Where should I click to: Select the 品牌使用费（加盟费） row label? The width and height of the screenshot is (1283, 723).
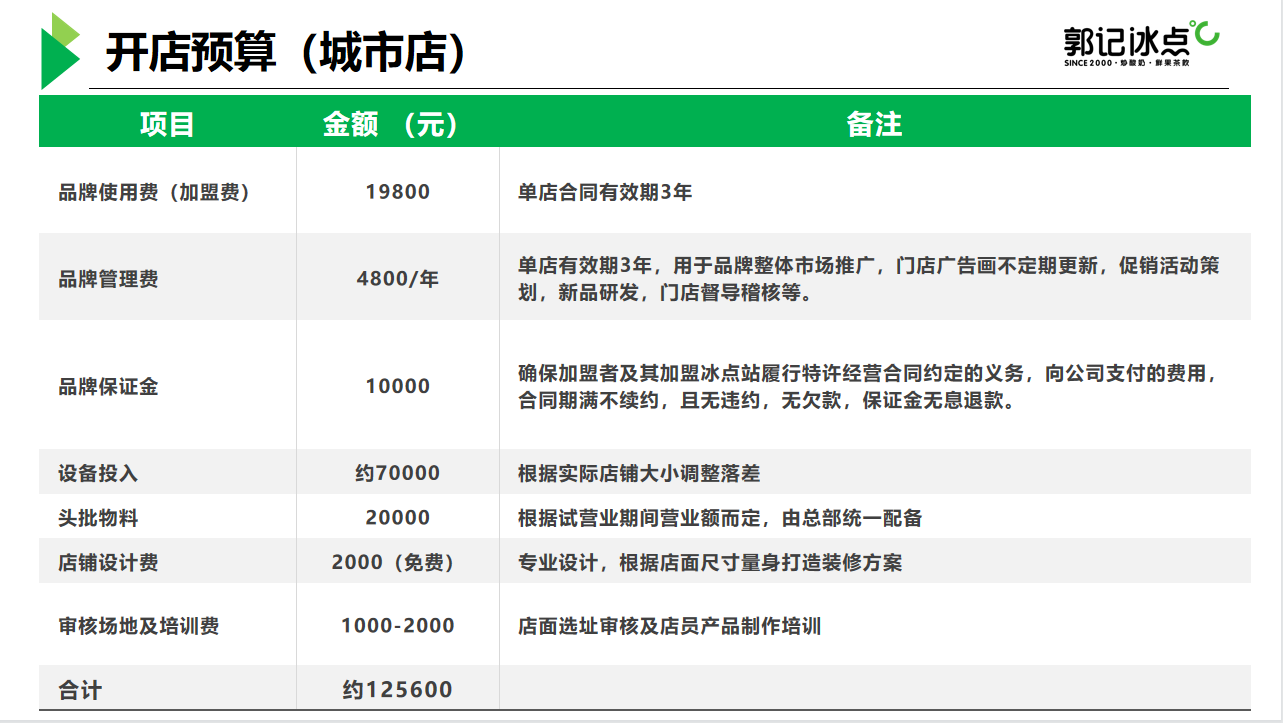click(154, 193)
